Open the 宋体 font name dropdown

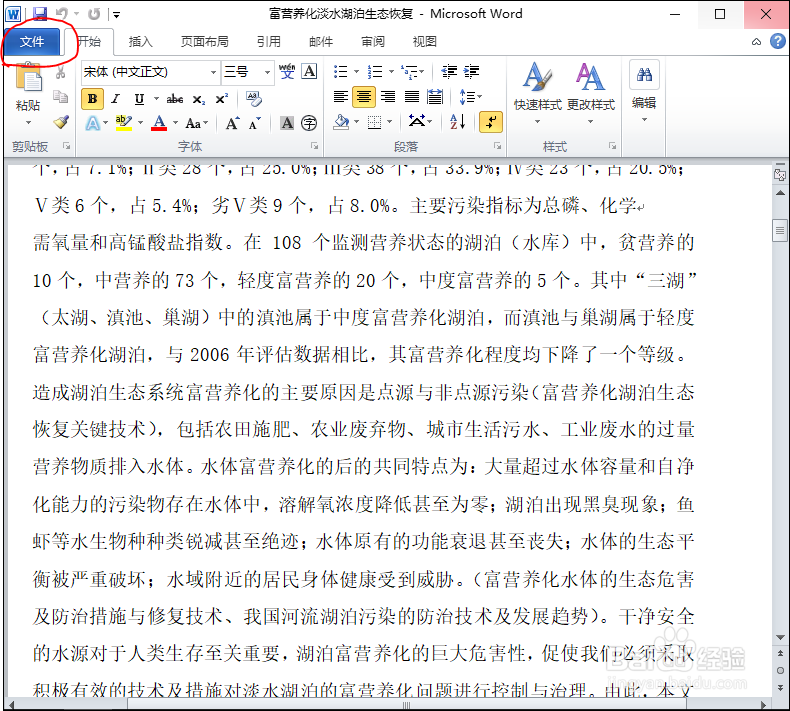[214, 73]
